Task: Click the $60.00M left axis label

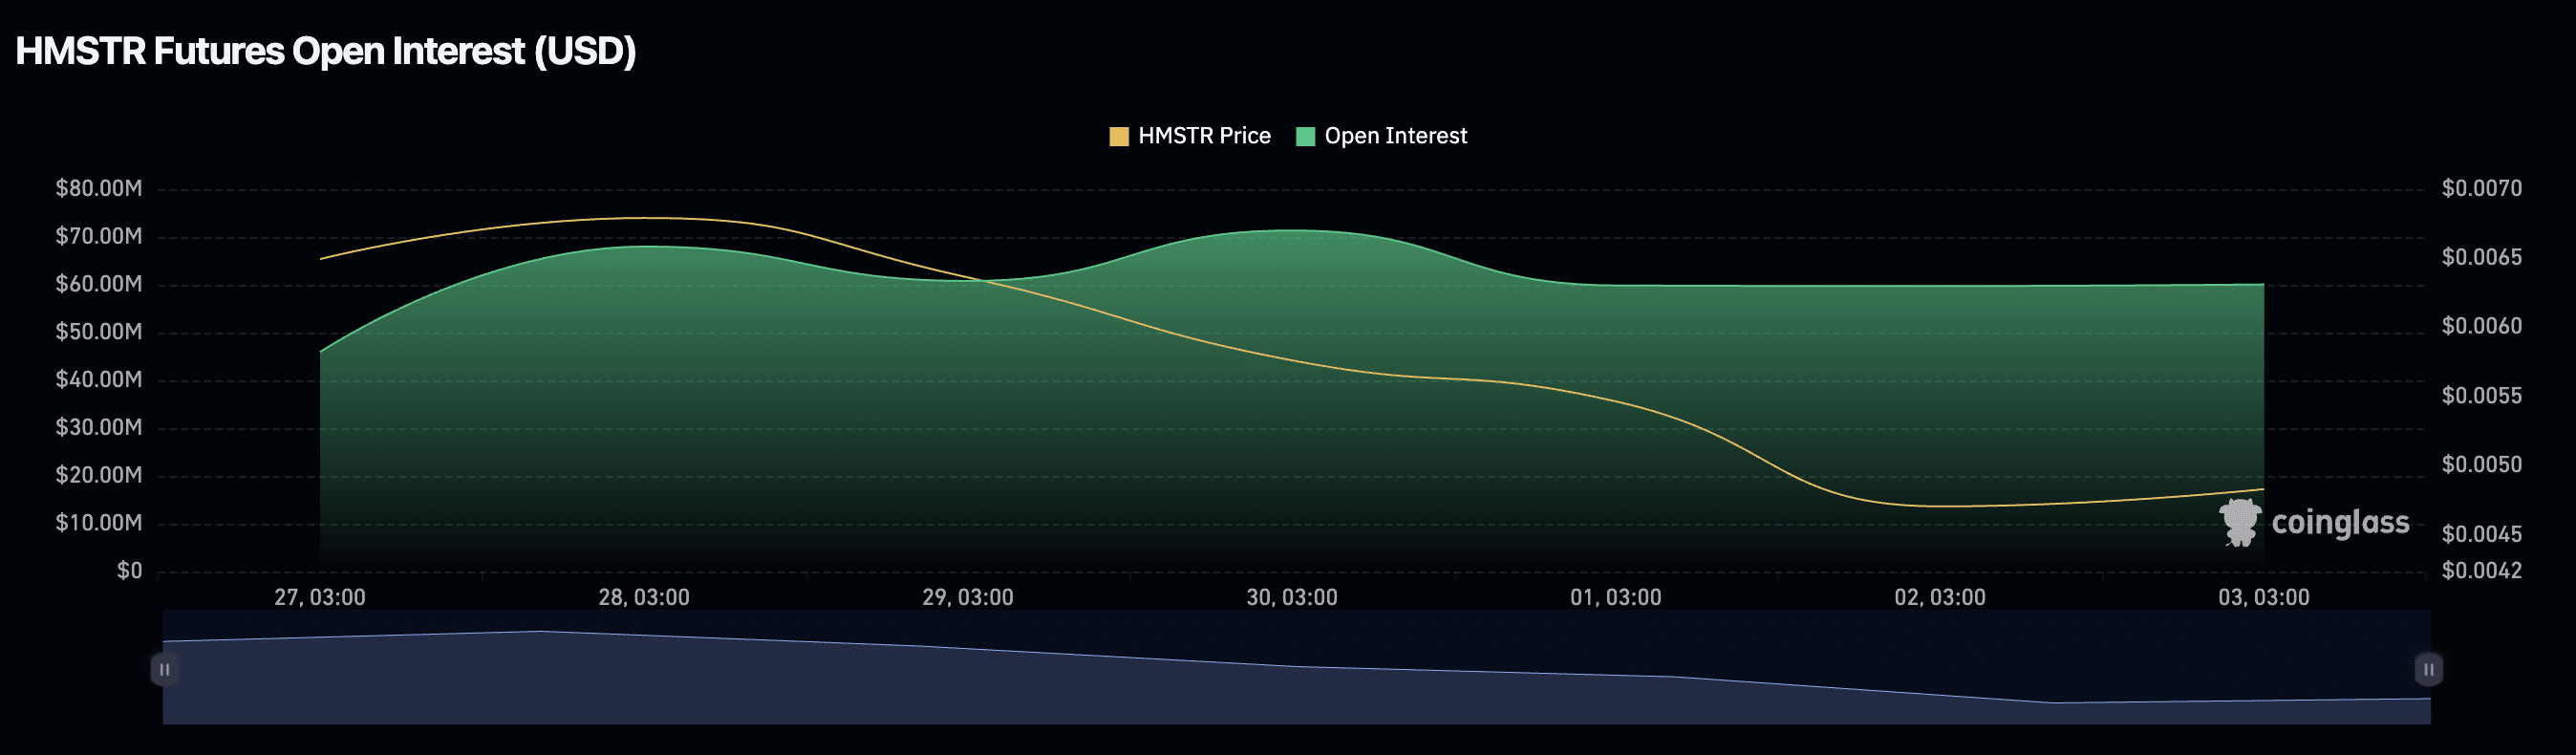Action: point(99,284)
